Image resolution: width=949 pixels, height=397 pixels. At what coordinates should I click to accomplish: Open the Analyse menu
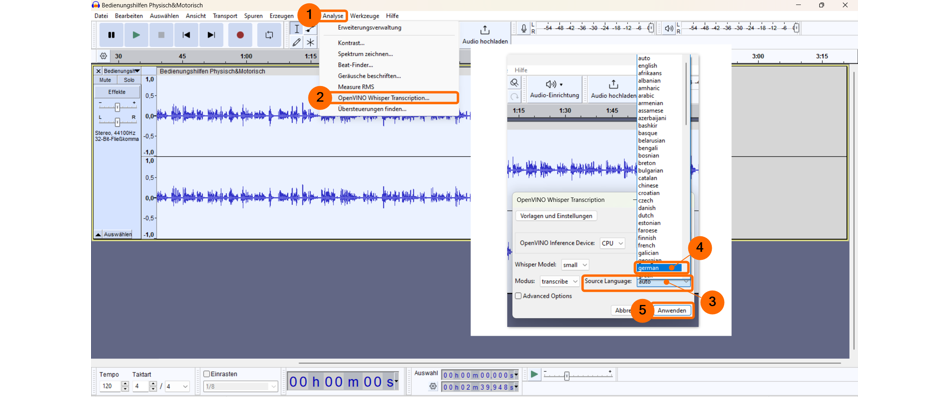click(333, 16)
